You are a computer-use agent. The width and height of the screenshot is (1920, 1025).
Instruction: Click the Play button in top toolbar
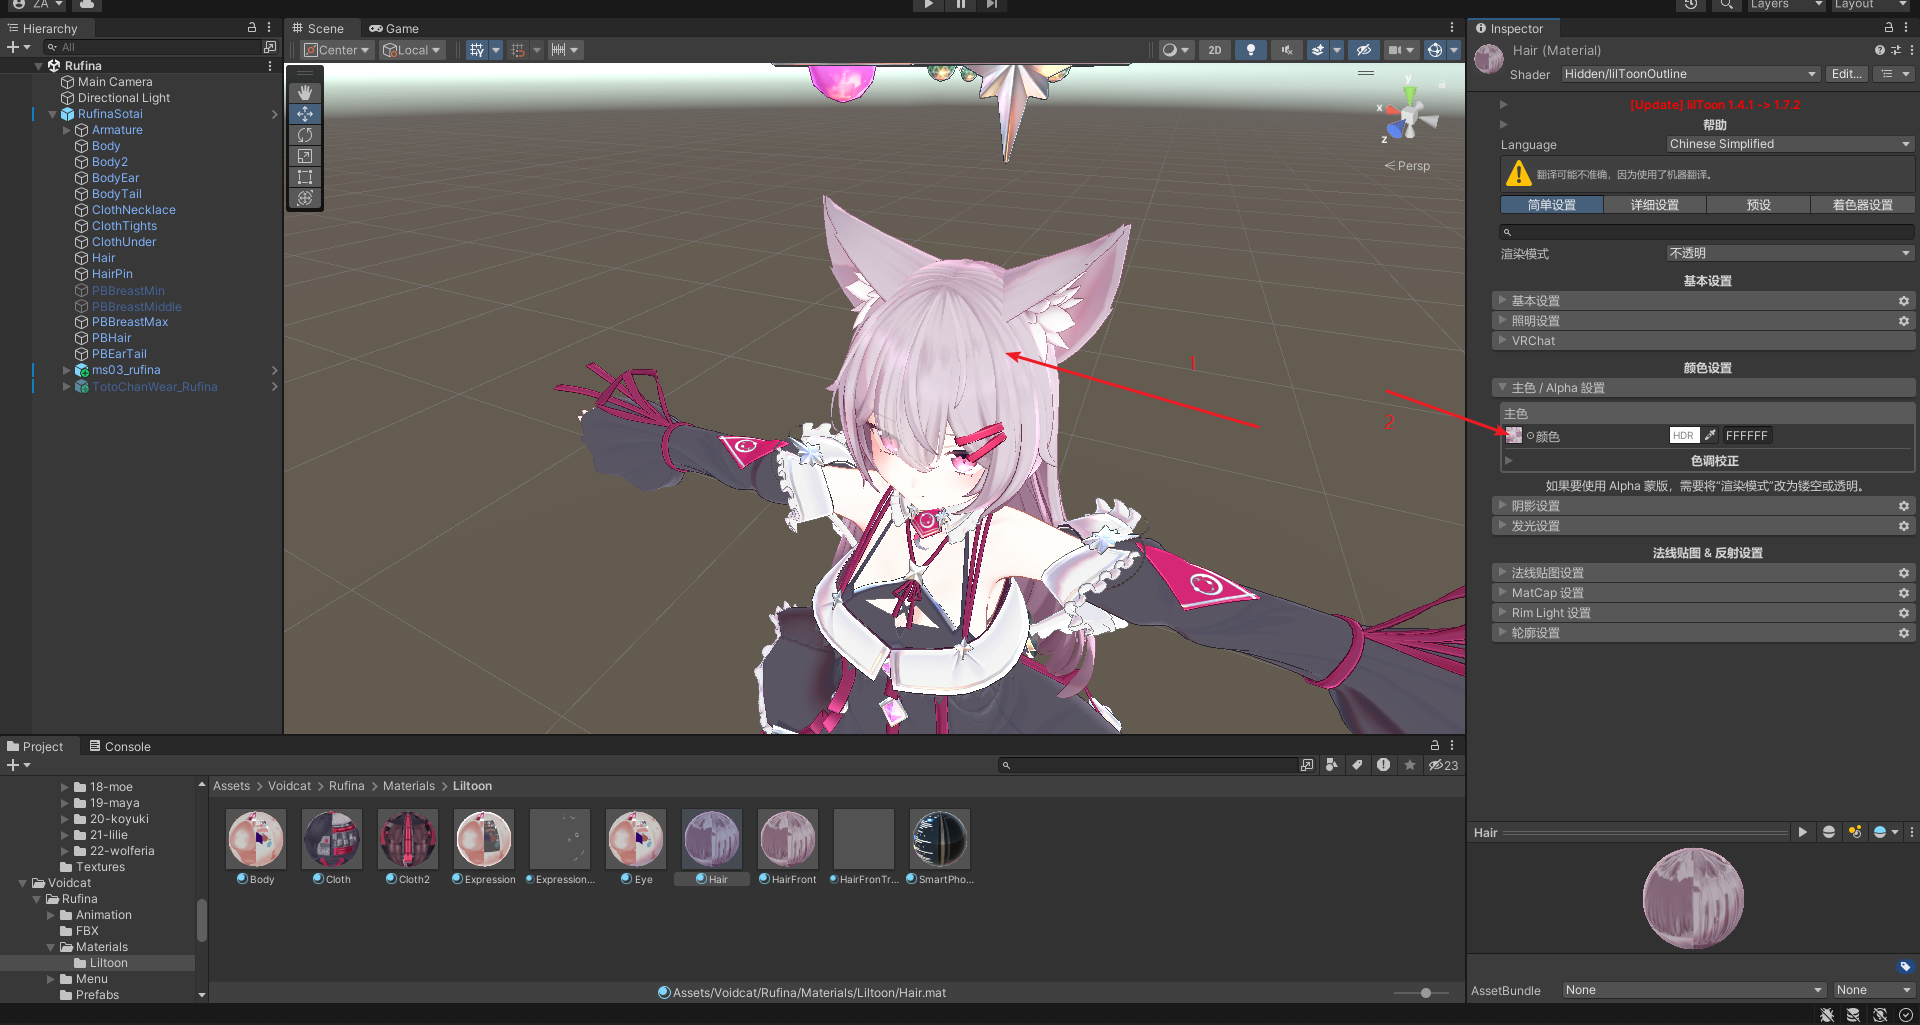click(x=928, y=5)
